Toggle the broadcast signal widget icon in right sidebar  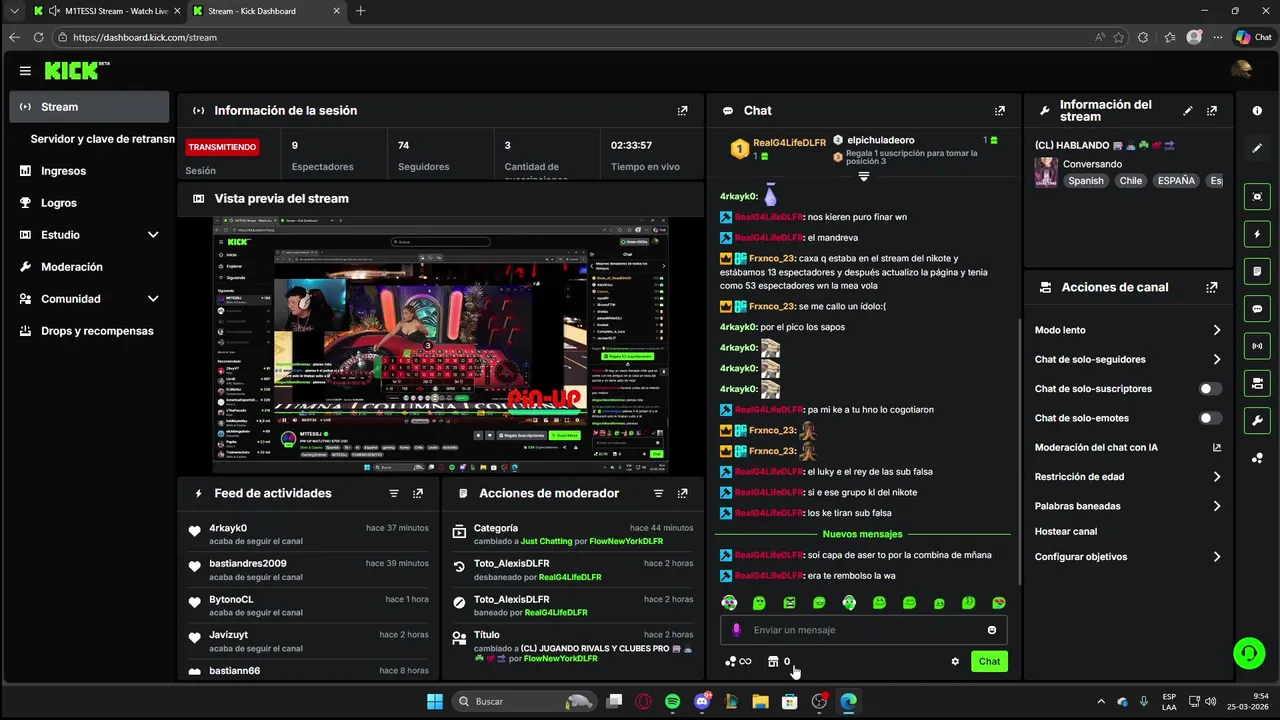(1257, 346)
